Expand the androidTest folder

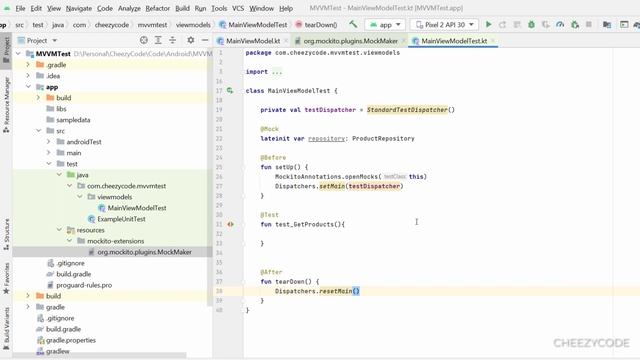tap(49, 142)
